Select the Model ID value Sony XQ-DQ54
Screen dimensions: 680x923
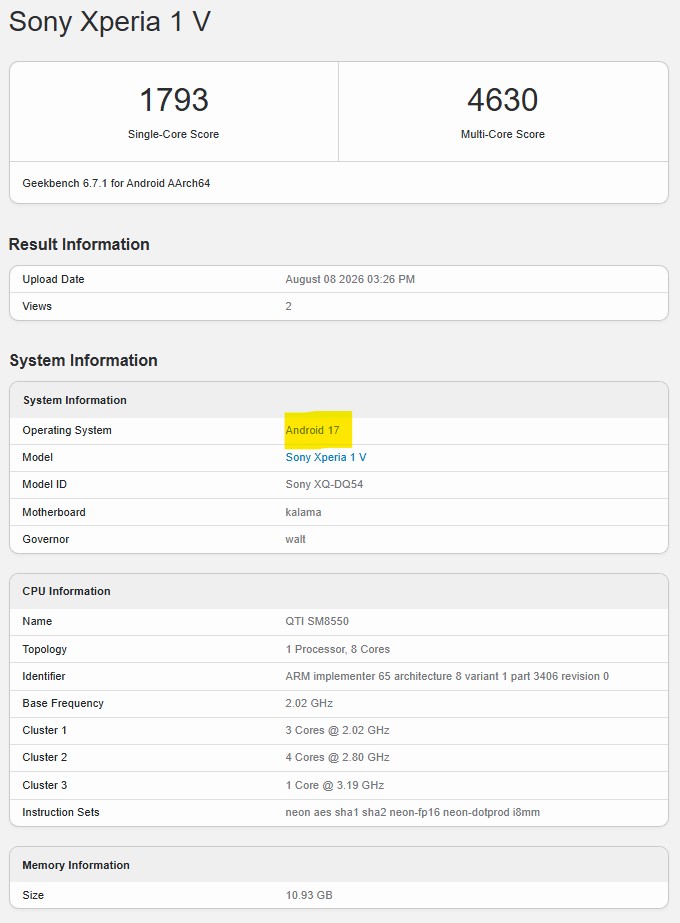click(324, 484)
